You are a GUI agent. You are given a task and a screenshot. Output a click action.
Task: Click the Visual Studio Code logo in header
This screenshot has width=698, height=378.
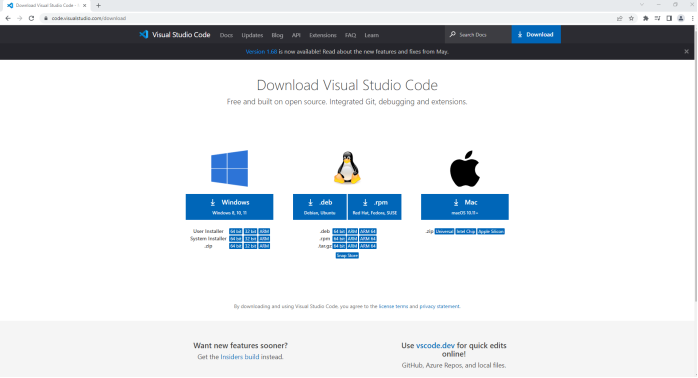(174, 34)
